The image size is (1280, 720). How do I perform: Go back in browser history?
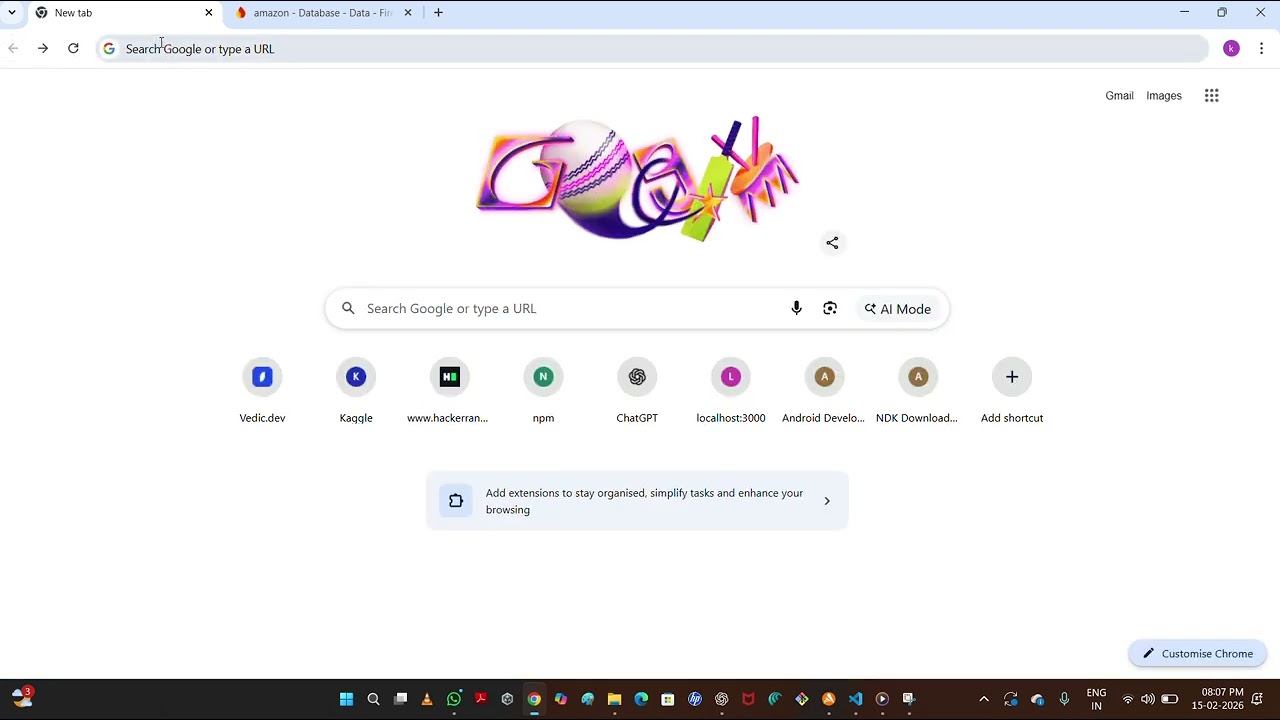coord(13,48)
